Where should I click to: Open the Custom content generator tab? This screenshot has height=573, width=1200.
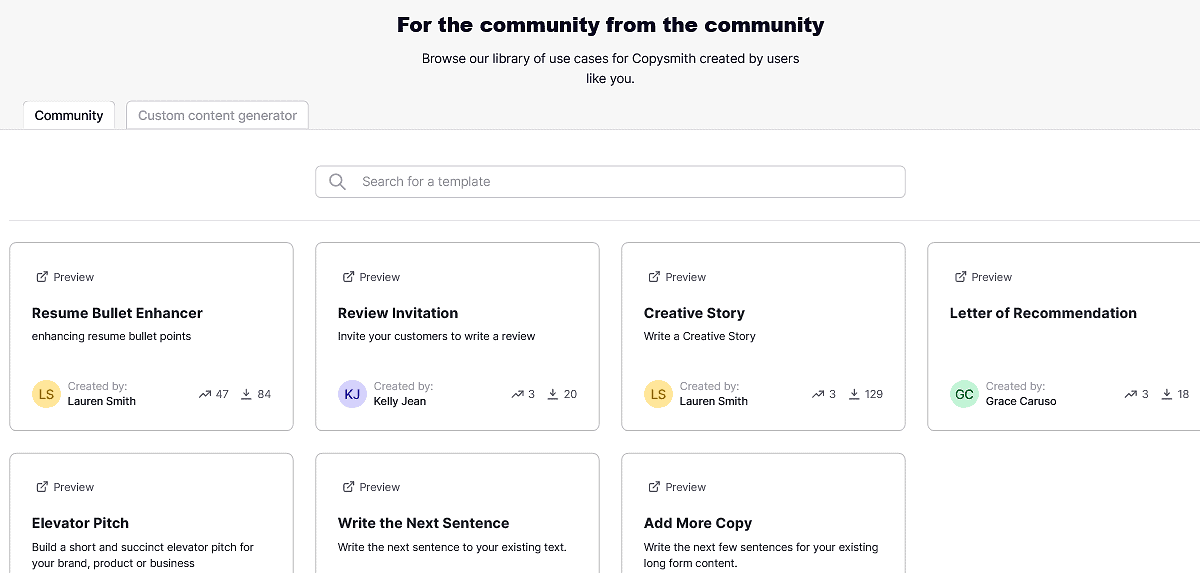click(217, 116)
